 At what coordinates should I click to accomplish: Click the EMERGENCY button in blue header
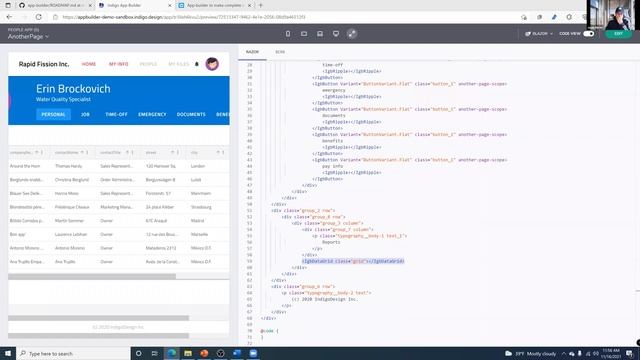coord(152,114)
